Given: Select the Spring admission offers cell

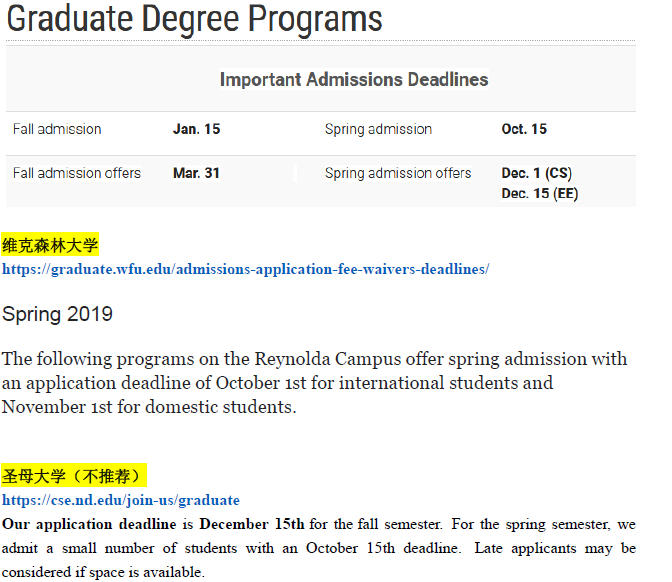Looking at the screenshot, I should pyautogui.click(x=398, y=173).
